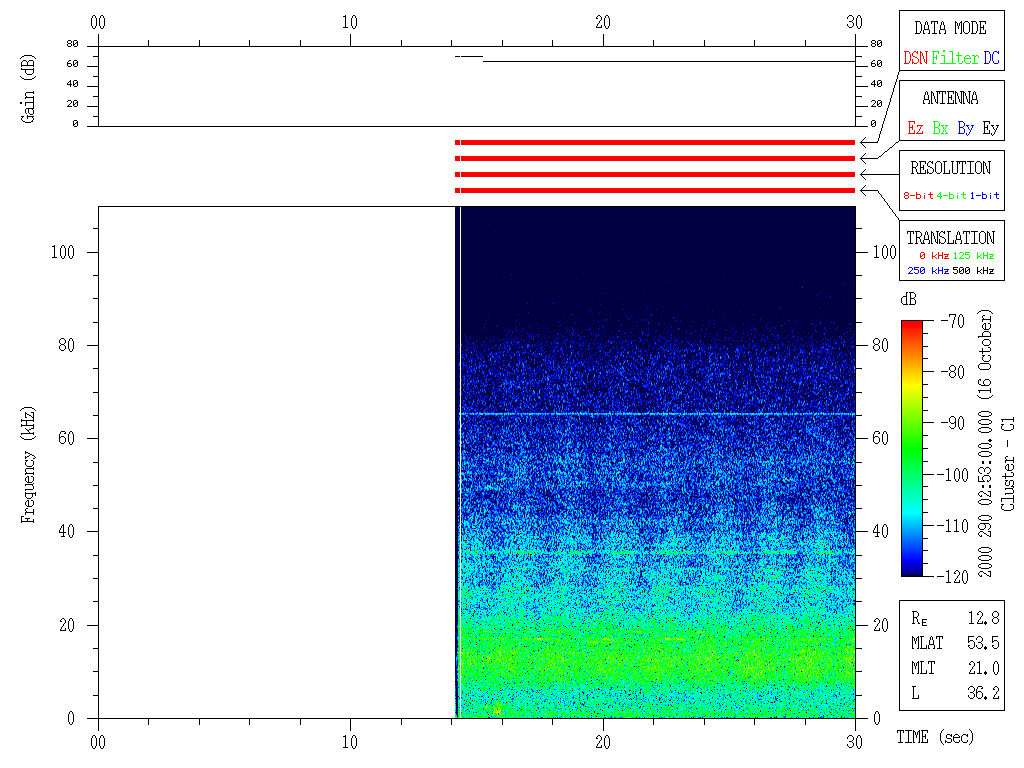Select the 500 kHz translation label
The height and width of the screenshot is (768, 1024).
(973, 271)
